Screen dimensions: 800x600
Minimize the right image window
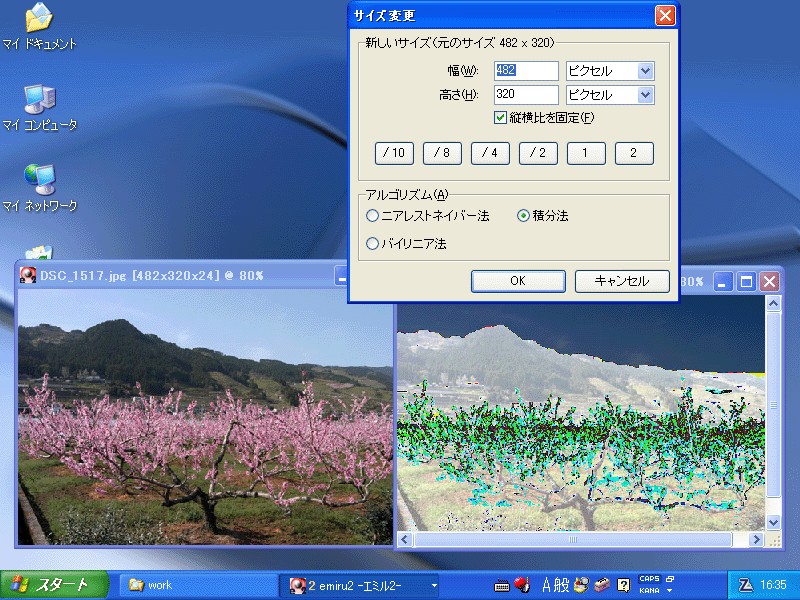722,282
